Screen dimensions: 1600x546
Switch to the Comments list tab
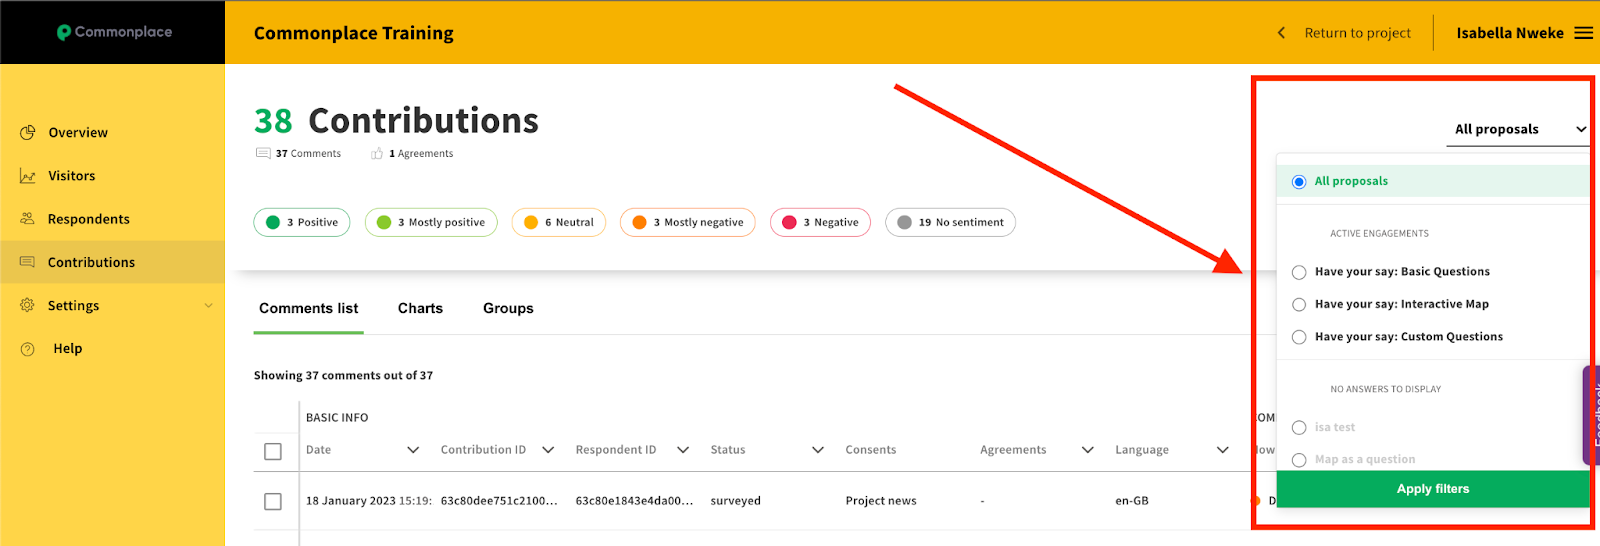(308, 308)
